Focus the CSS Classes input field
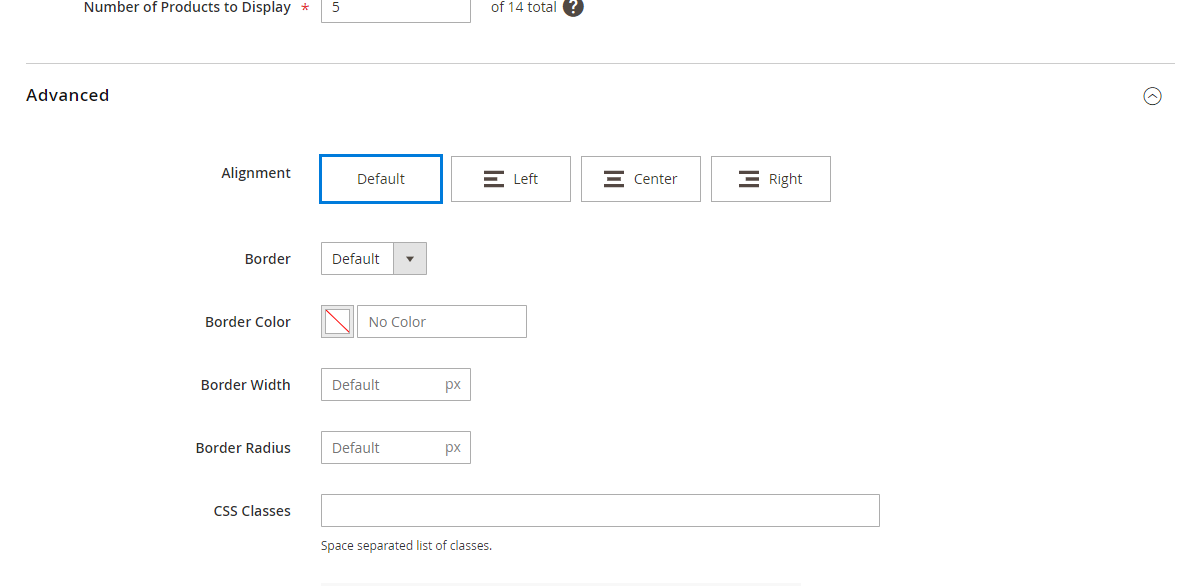 point(601,511)
